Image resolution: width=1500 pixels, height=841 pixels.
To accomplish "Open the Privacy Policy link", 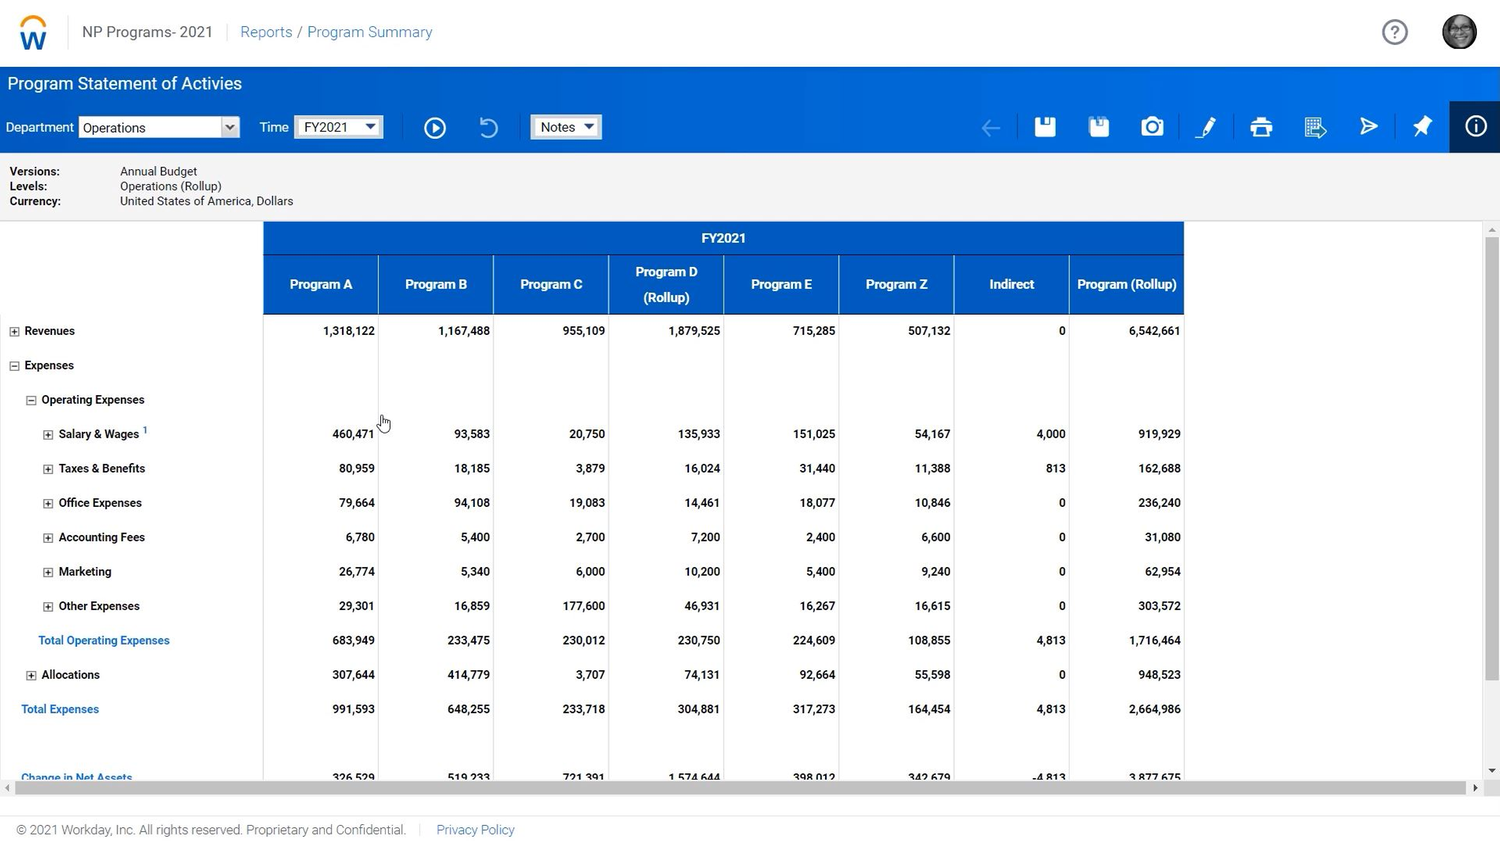I will [x=475, y=830].
